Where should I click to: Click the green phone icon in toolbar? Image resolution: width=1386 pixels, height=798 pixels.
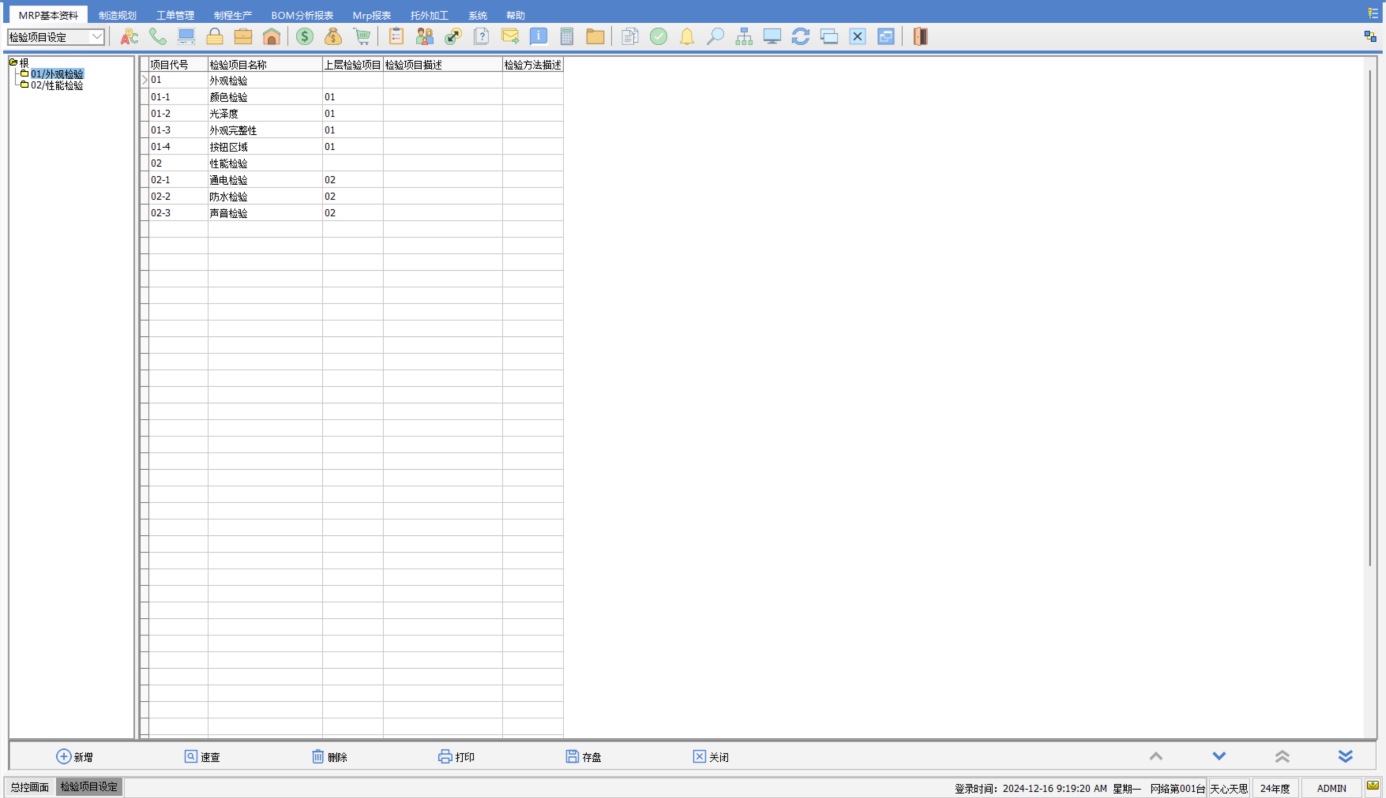click(158, 37)
